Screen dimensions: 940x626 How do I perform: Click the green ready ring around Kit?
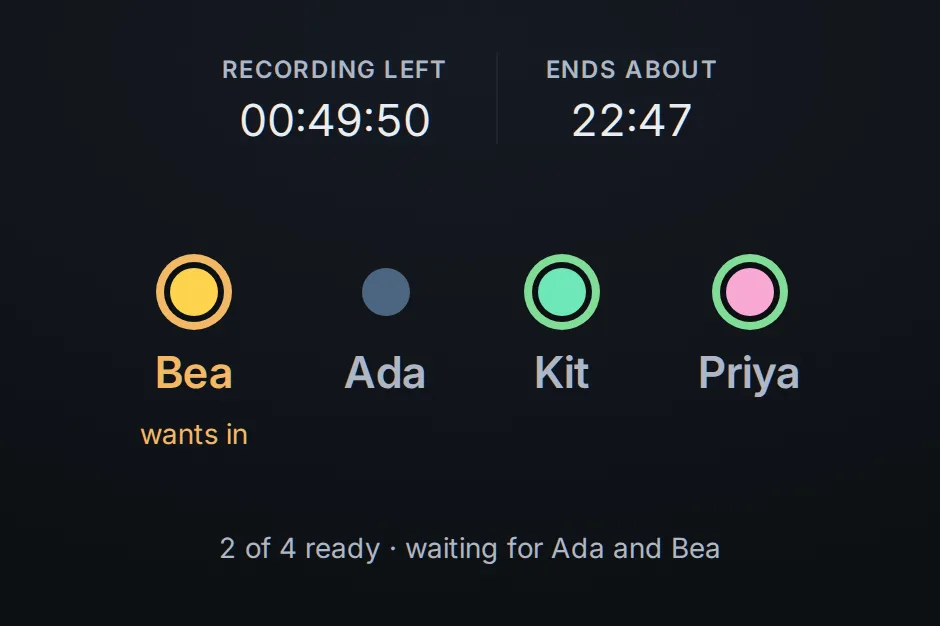562,258
